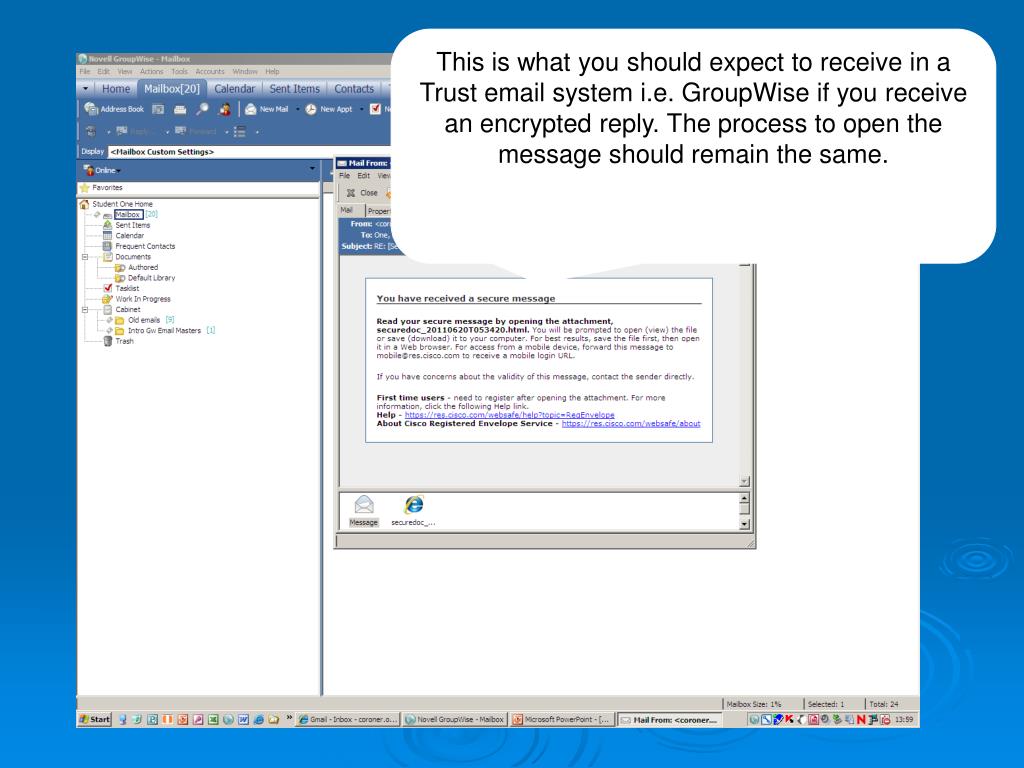Screen dimensions: 1024x768
Task: Click the Work In Progress folder icon
Action: point(107,299)
